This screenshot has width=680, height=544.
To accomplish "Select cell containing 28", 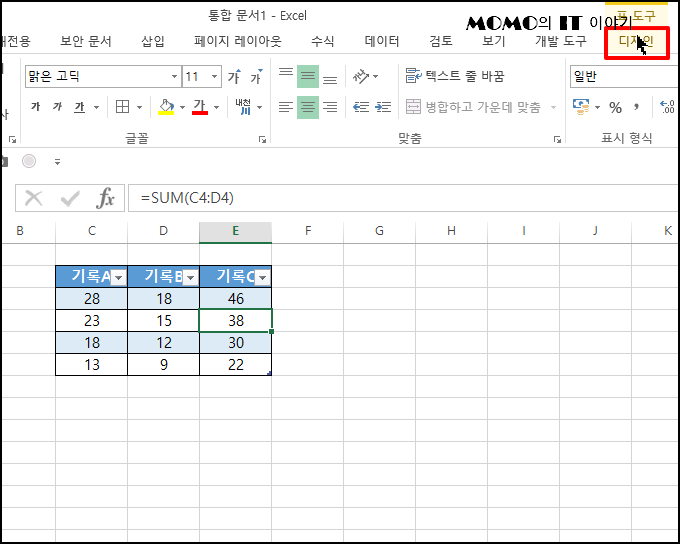I will [x=92, y=298].
